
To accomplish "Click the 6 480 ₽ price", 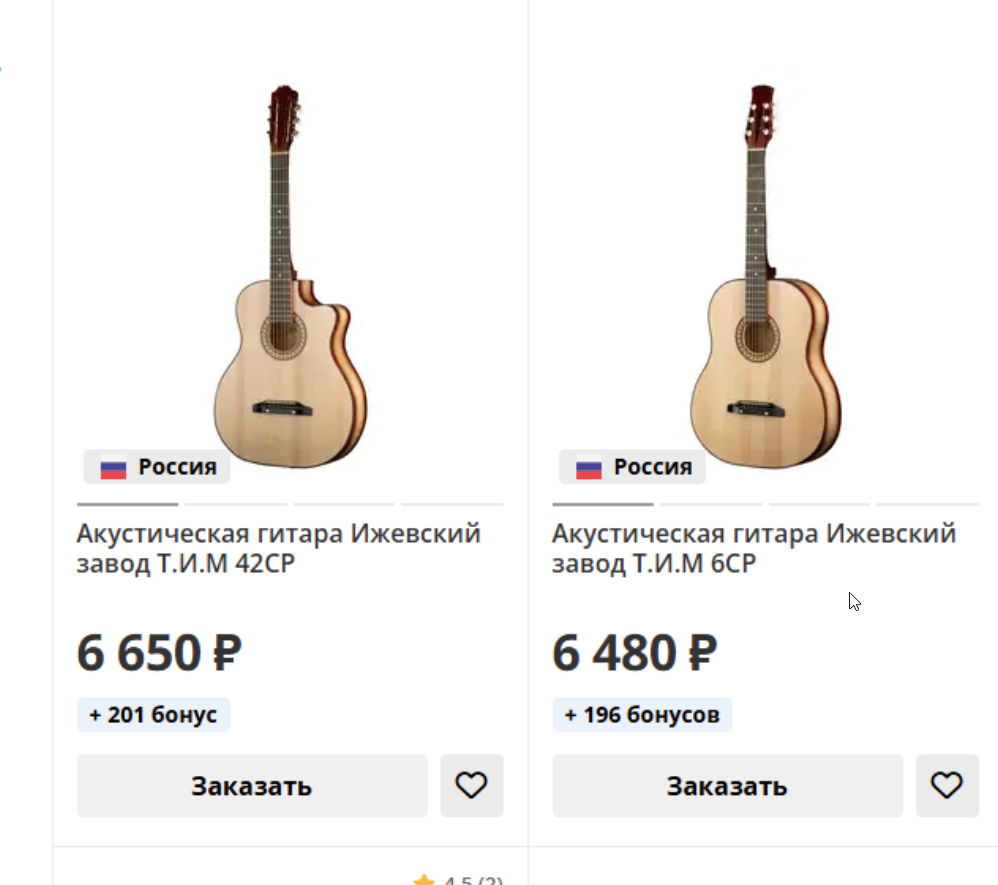I will tap(634, 654).
